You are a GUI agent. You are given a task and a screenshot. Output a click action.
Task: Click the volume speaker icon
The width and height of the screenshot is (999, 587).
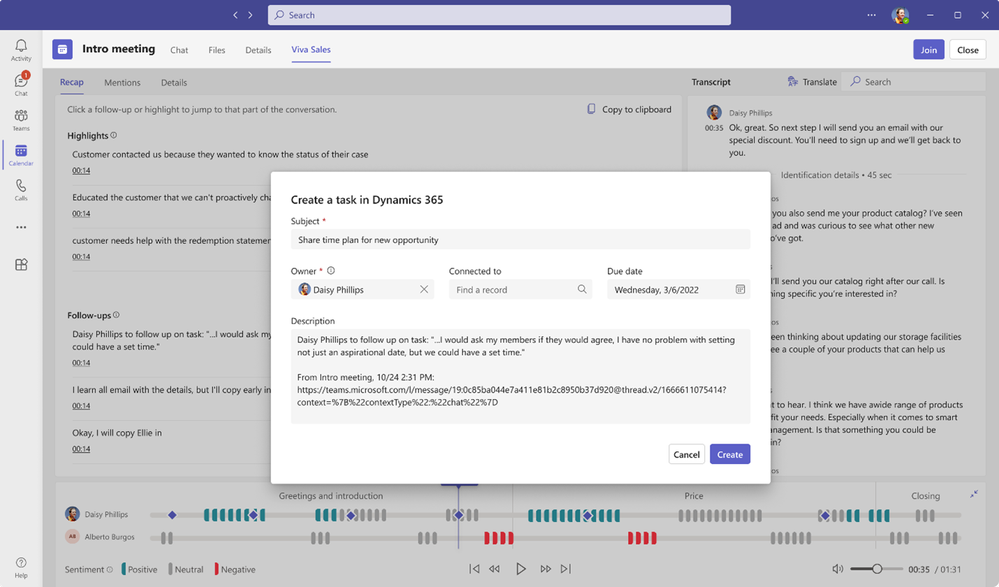pos(837,569)
